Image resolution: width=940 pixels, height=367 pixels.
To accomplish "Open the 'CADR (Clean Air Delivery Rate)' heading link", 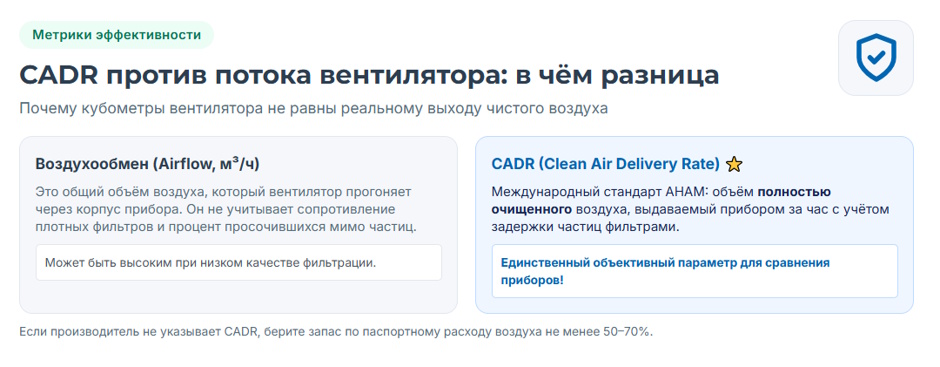I will (x=605, y=164).
